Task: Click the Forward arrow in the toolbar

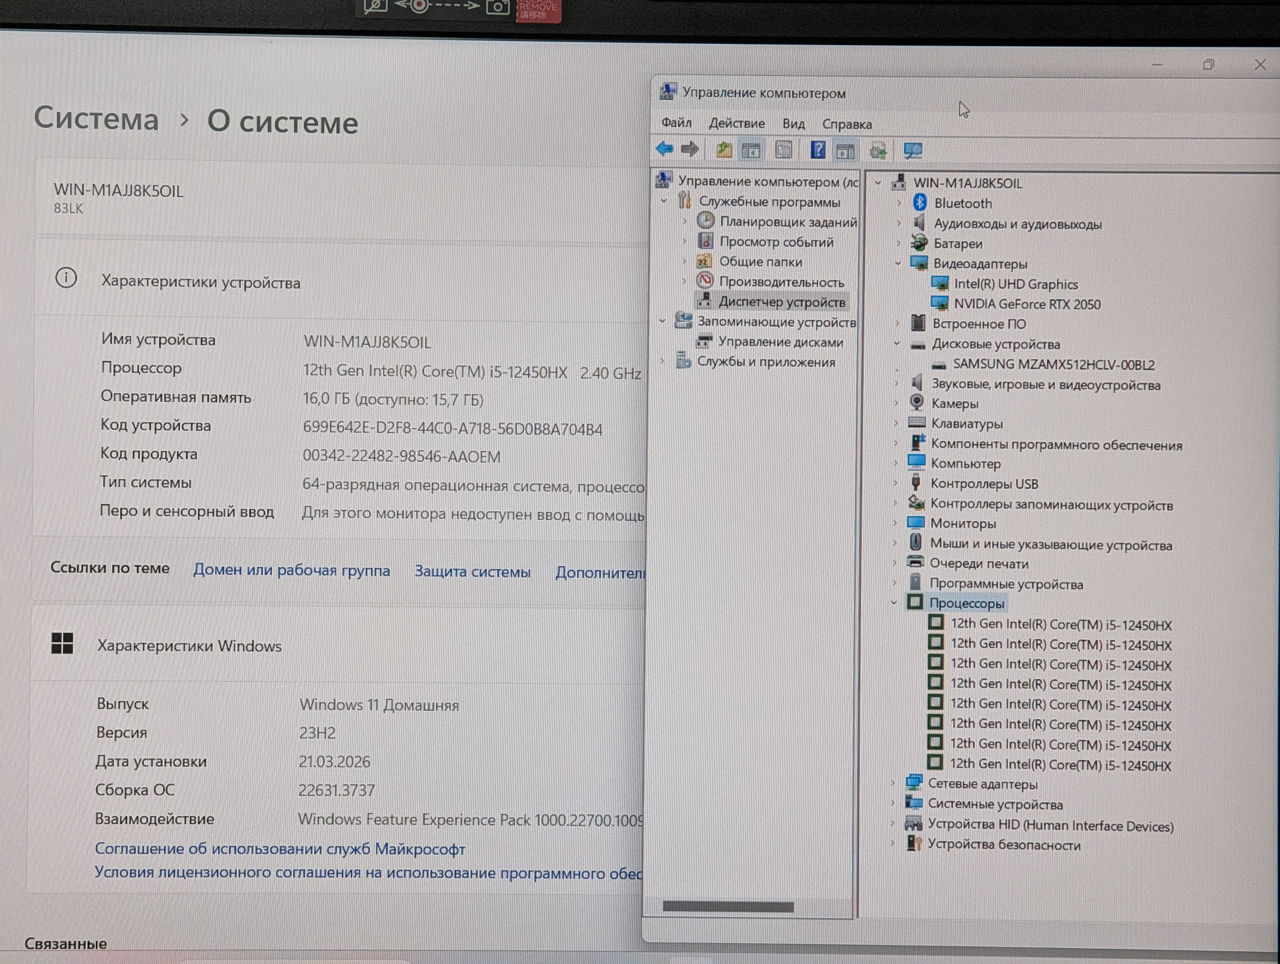Action: click(690, 149)
